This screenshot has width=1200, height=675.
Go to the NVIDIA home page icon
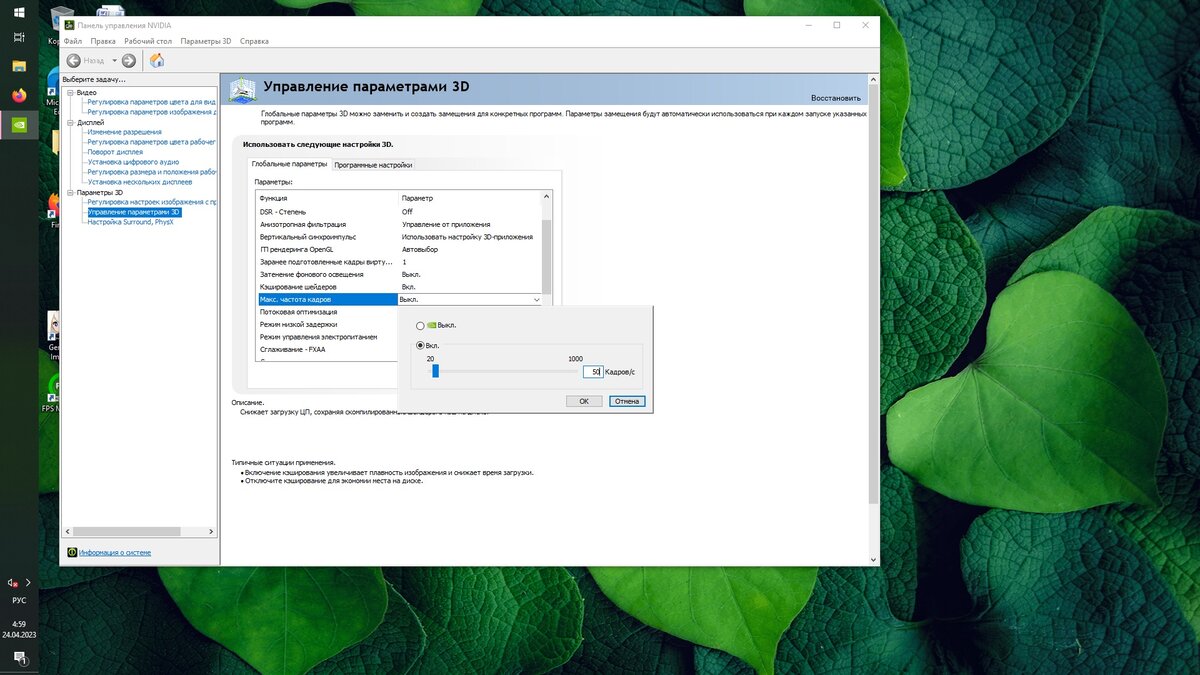tap(157, 61)
